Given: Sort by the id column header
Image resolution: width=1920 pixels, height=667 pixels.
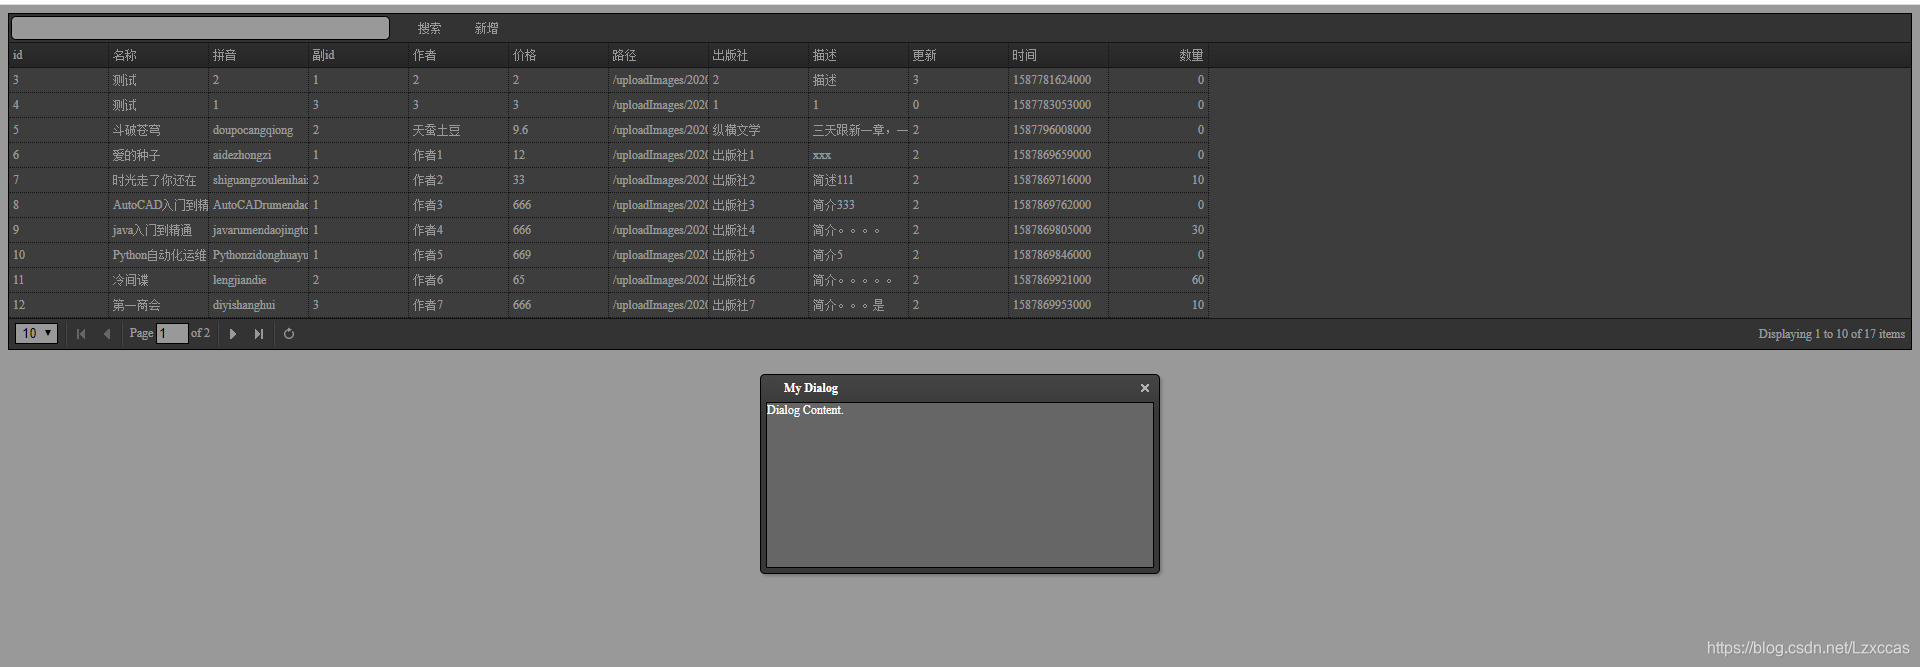Looking at the screenshot, I should pos(58,55).
